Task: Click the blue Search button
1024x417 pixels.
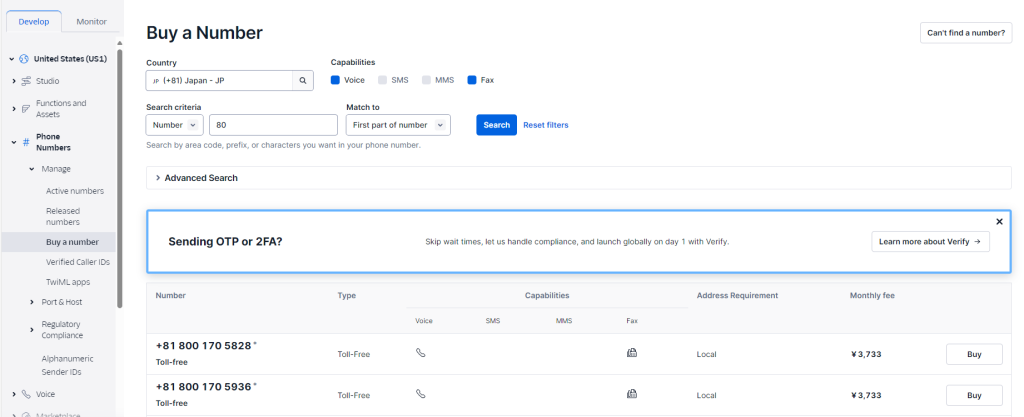Action: (496, 125)
